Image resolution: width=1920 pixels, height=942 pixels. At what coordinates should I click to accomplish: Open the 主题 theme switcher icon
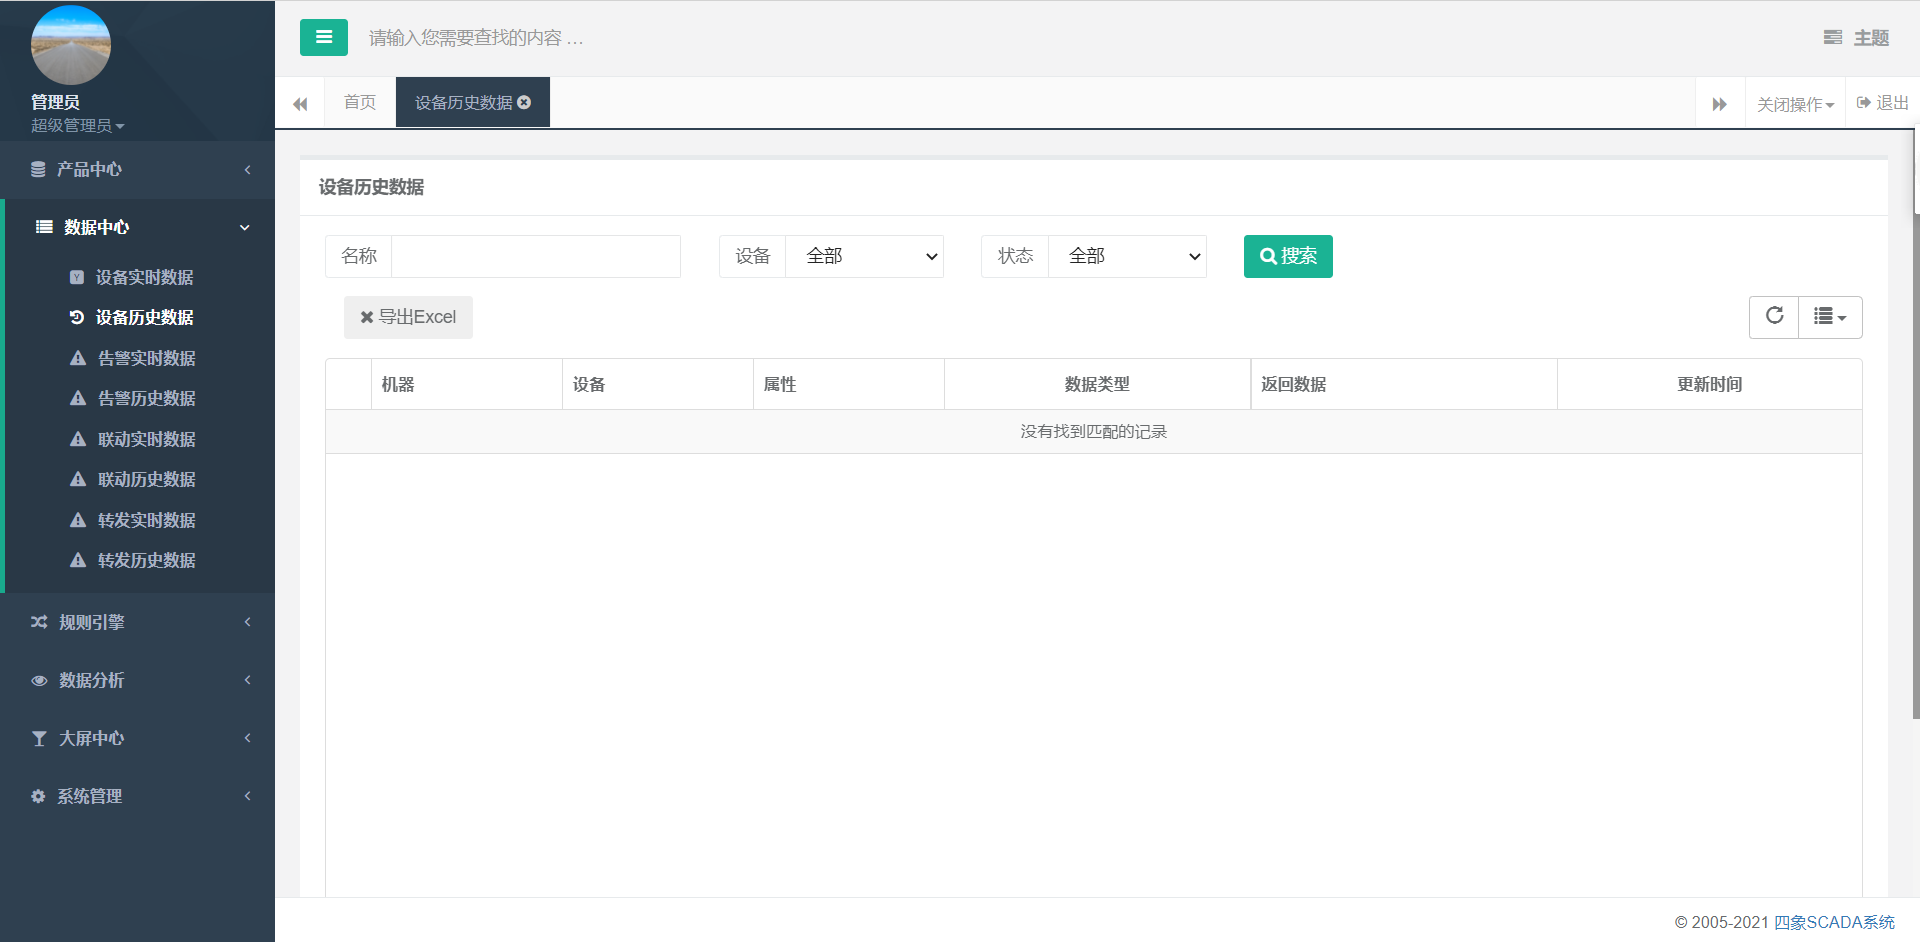coord(1833,37)
